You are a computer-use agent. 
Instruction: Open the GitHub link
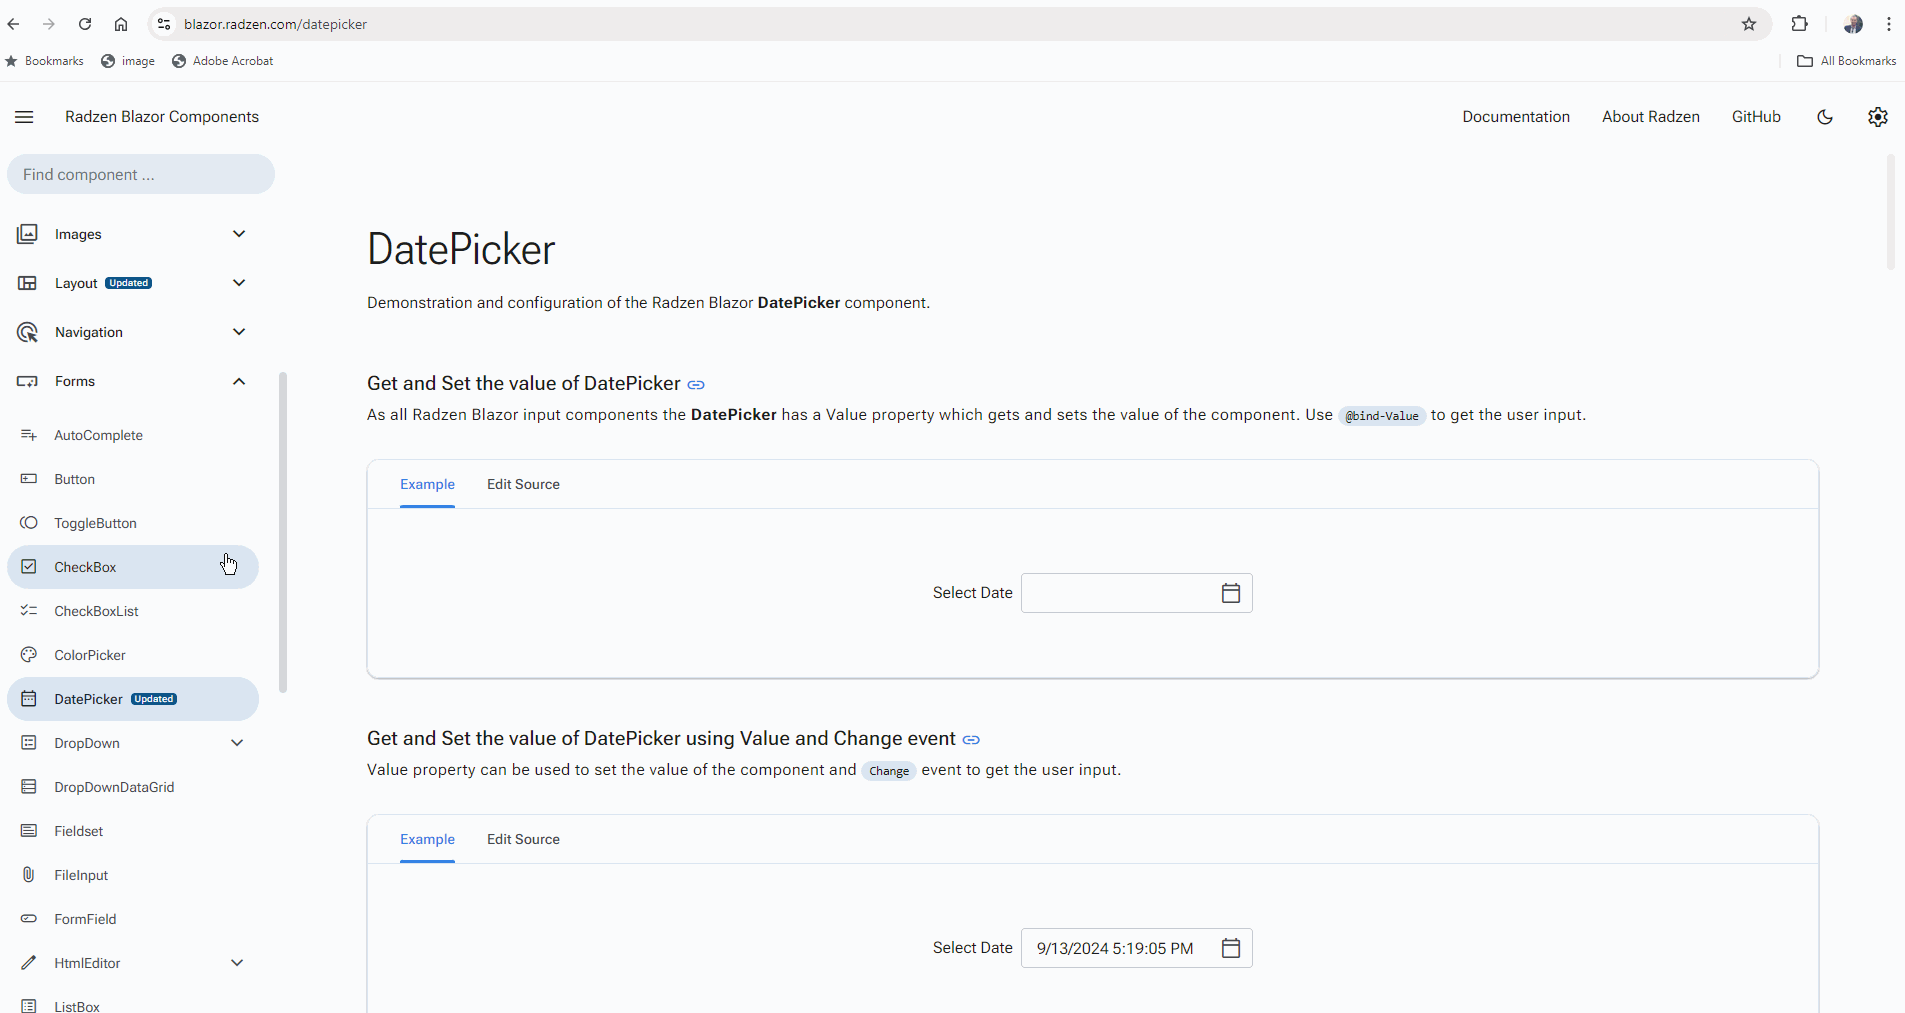(x=1756, y=117)
